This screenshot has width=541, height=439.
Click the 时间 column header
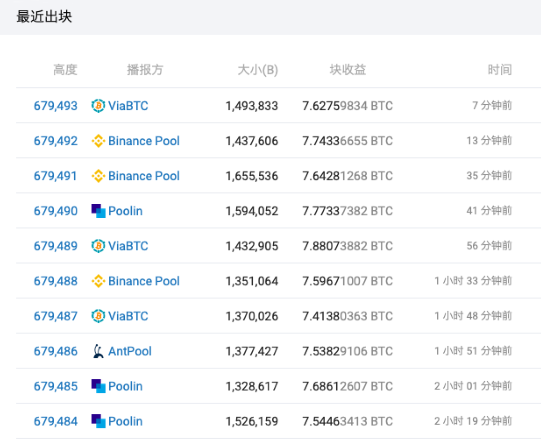pyautogui.click(x=500, y=70)
